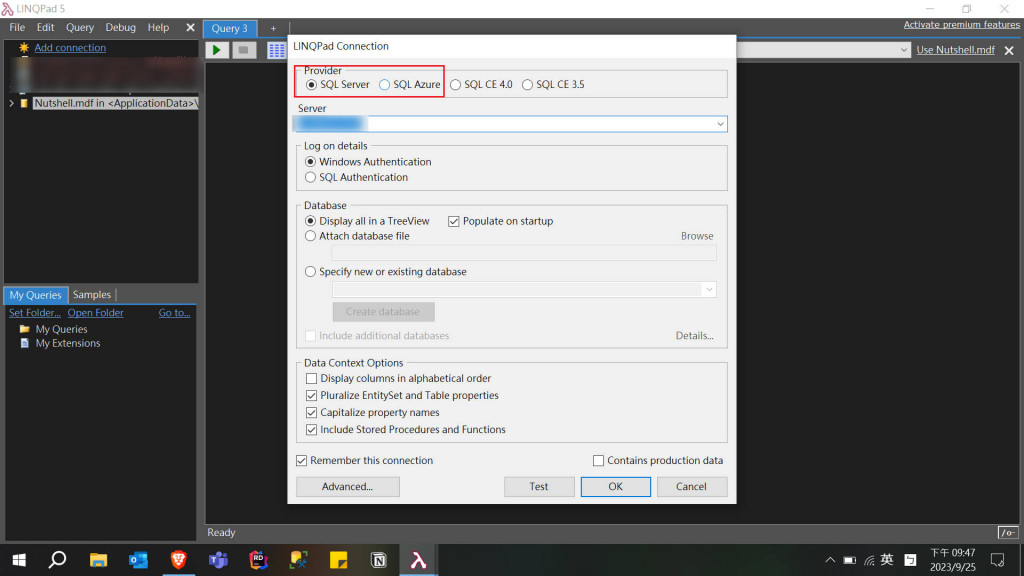Screen dimensions: 1024x576
Task: Open Microsoft Teams from the taskbar
Action: [218, 560]
